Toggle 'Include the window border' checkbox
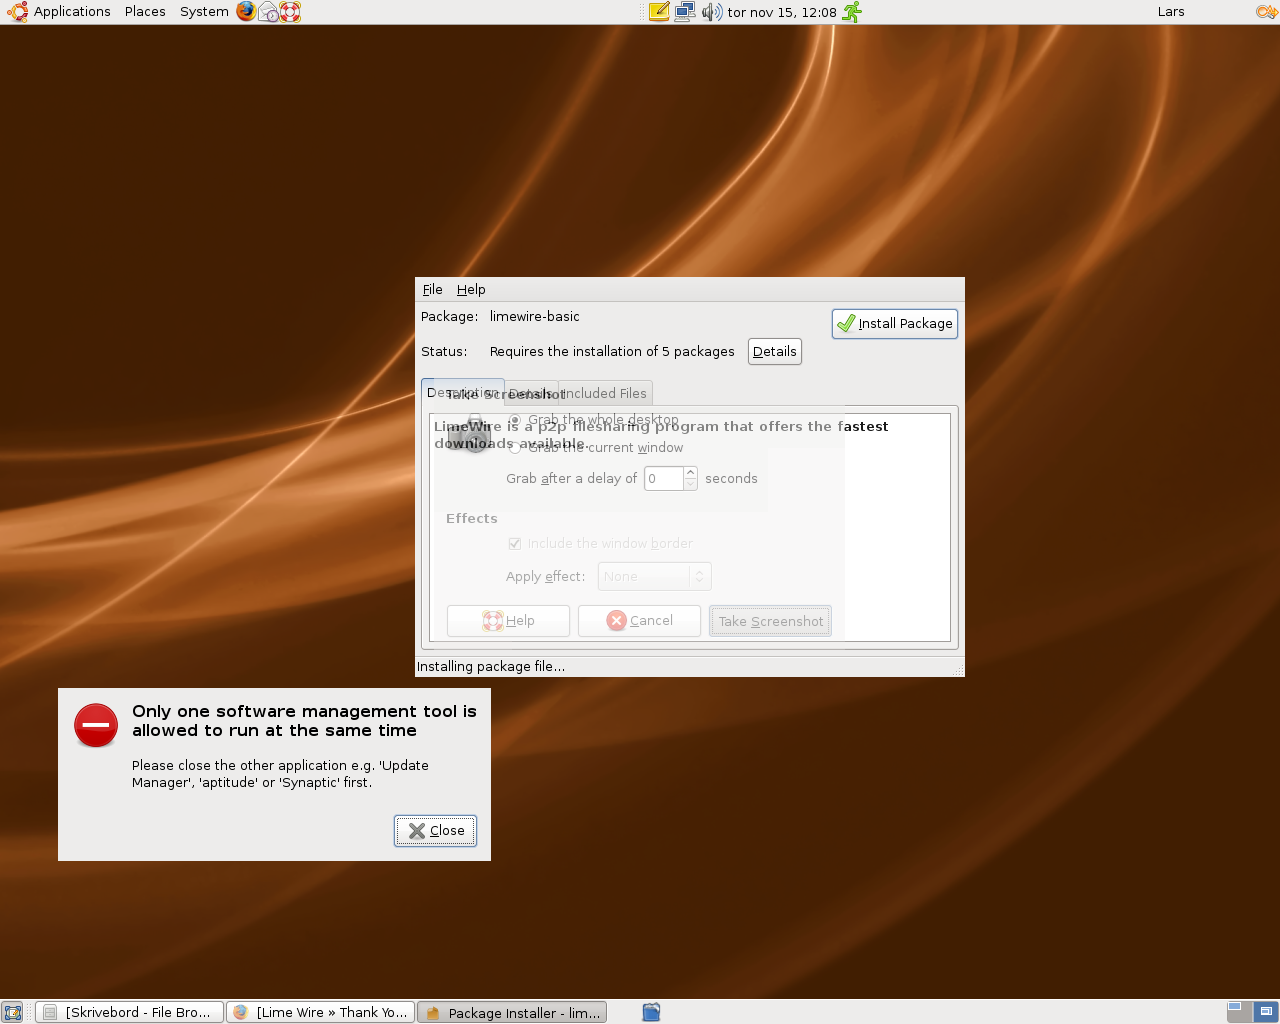 click(600, 544)
